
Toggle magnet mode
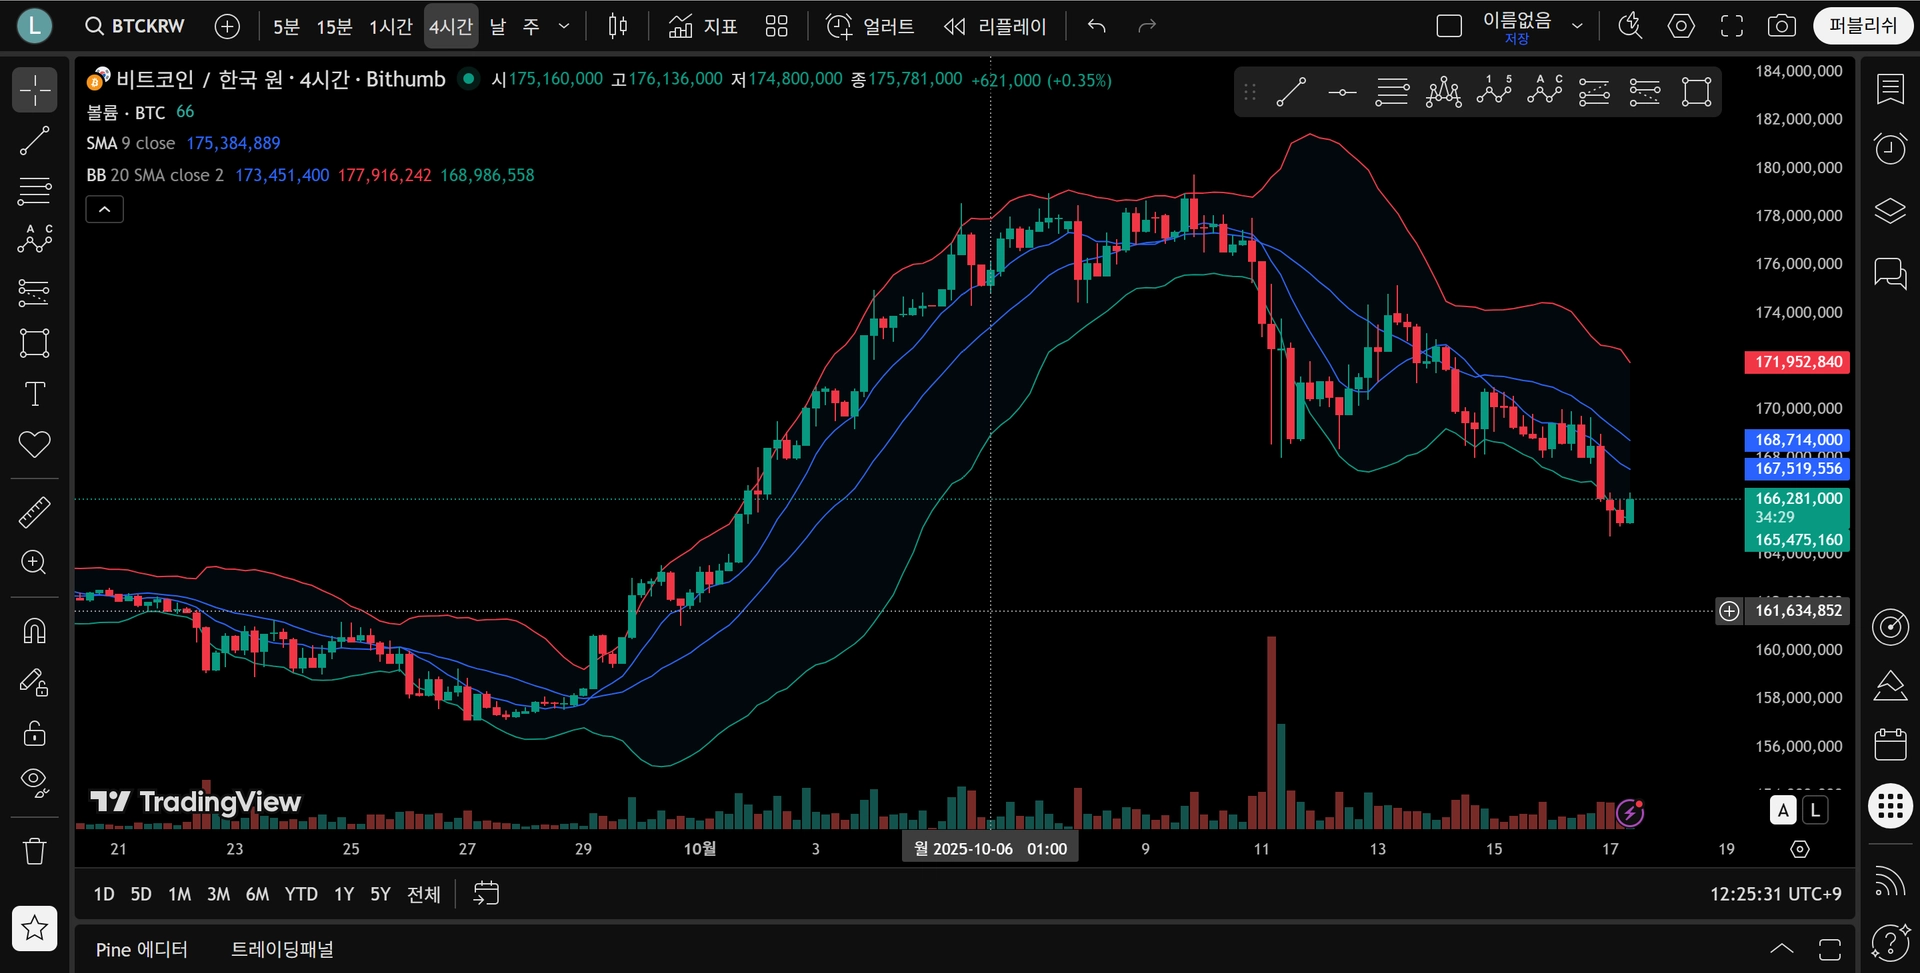tap(34, 631)
